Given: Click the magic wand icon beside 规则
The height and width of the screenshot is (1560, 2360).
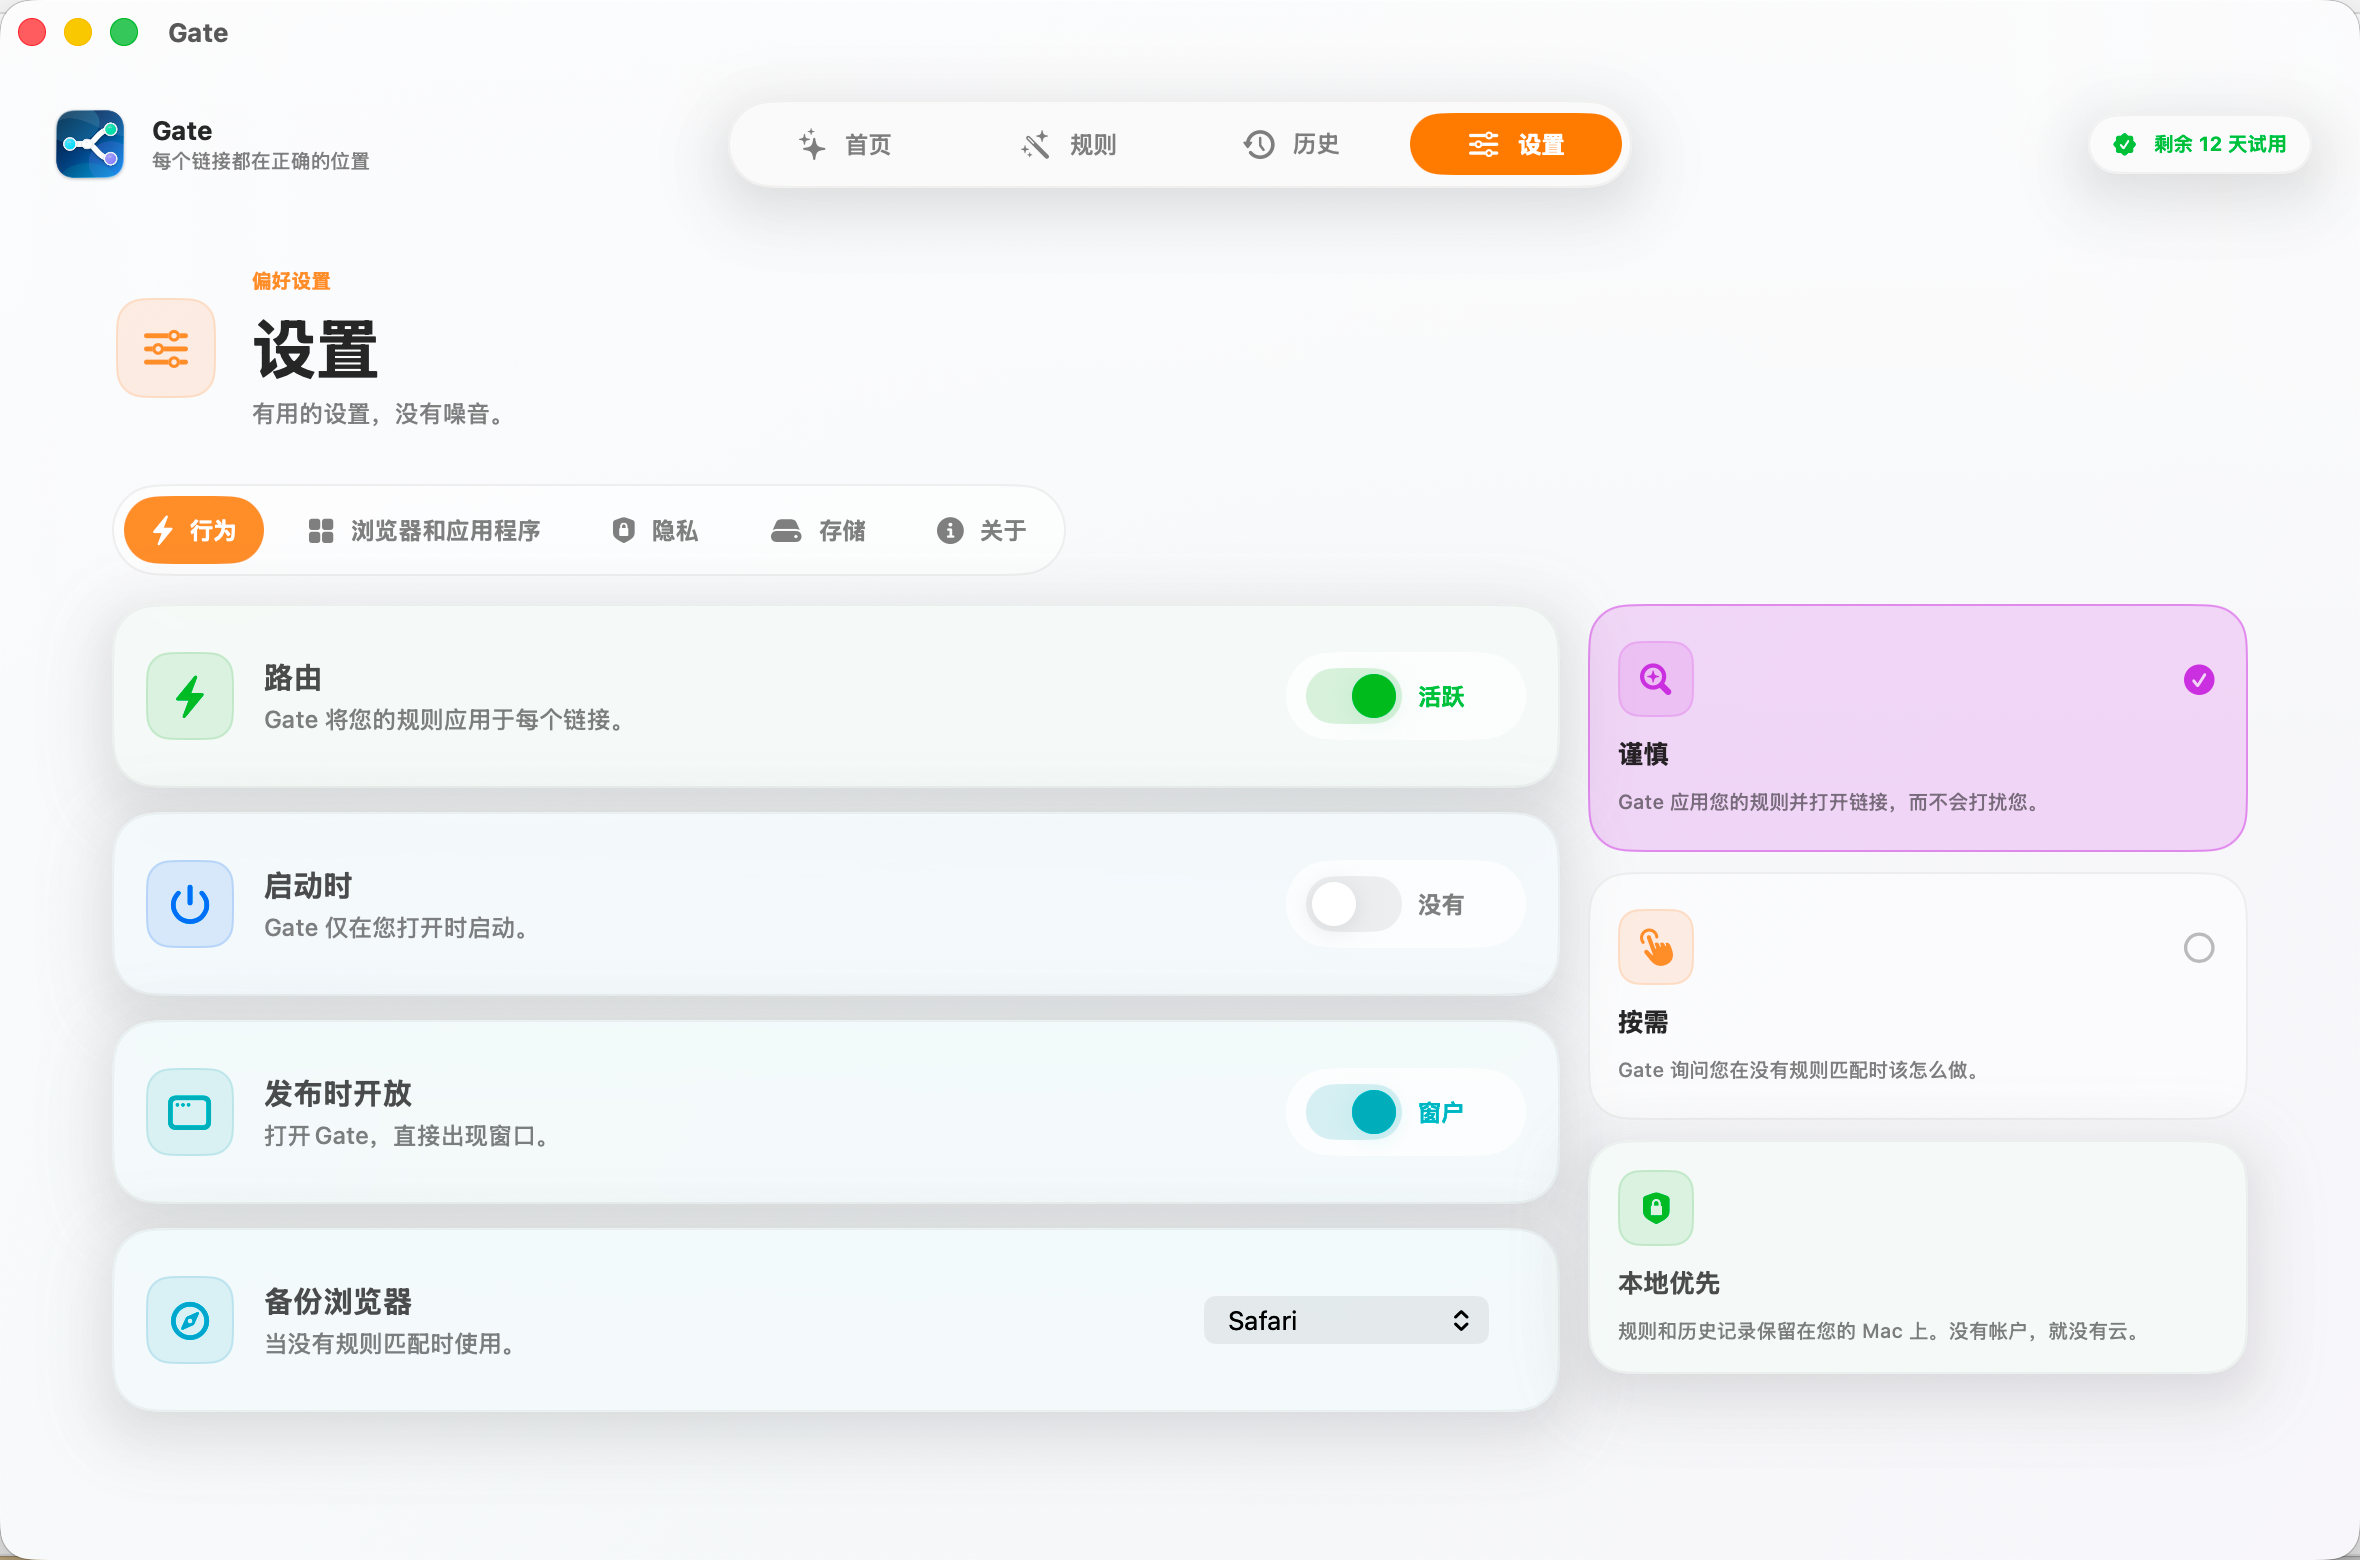Looking at the screenshot, I should click(1036, 145).
